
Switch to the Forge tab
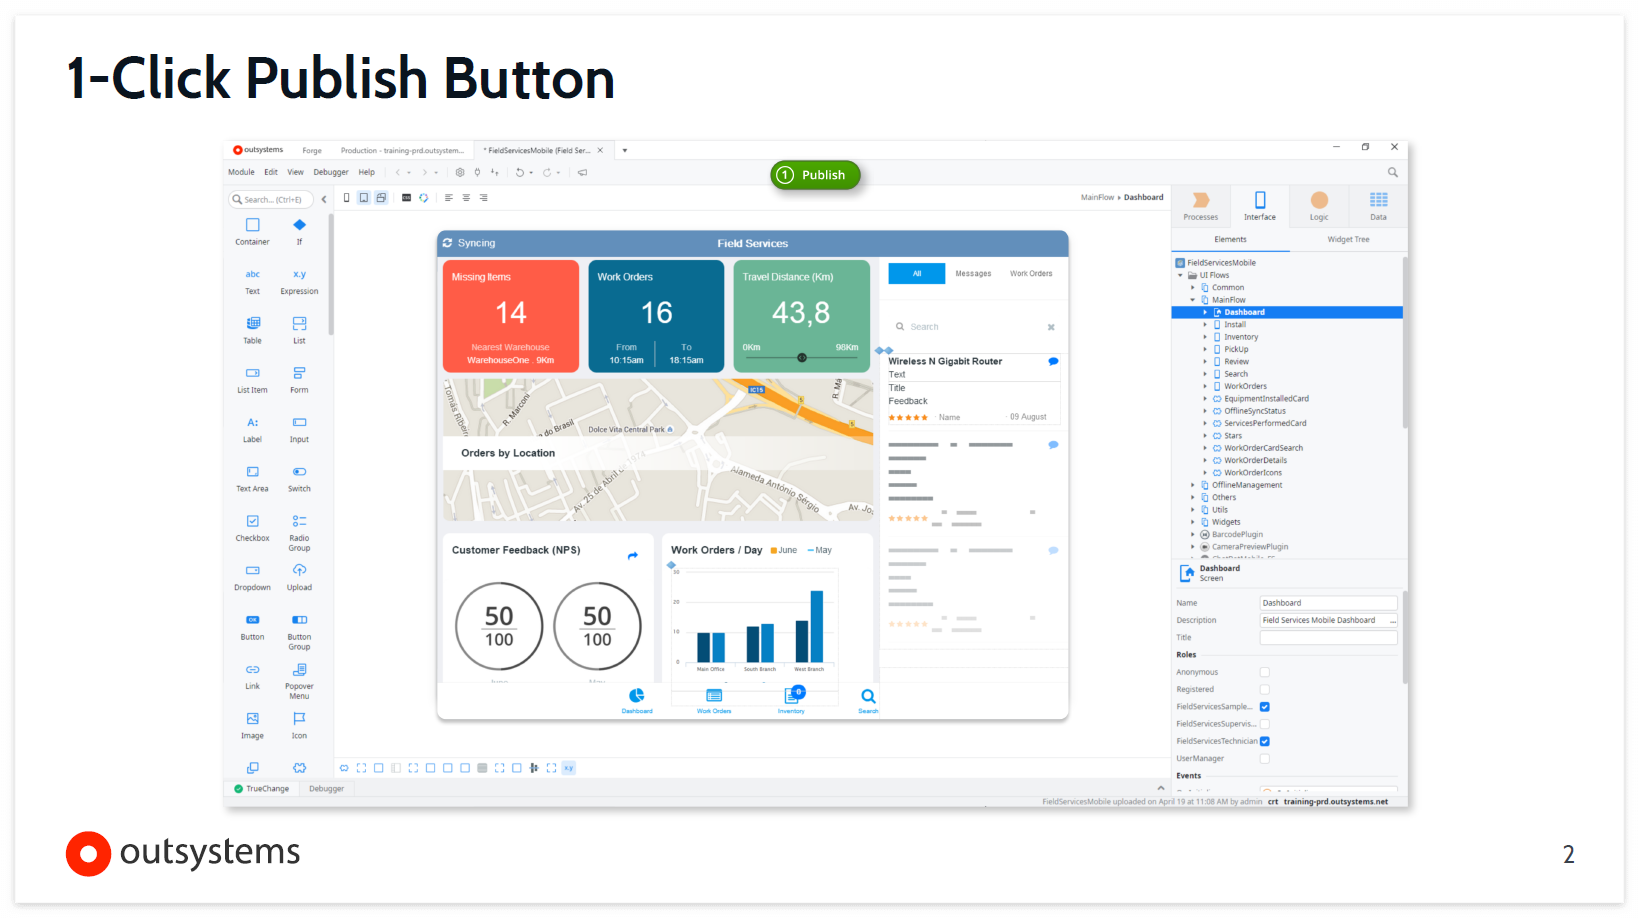coord(312,151)
